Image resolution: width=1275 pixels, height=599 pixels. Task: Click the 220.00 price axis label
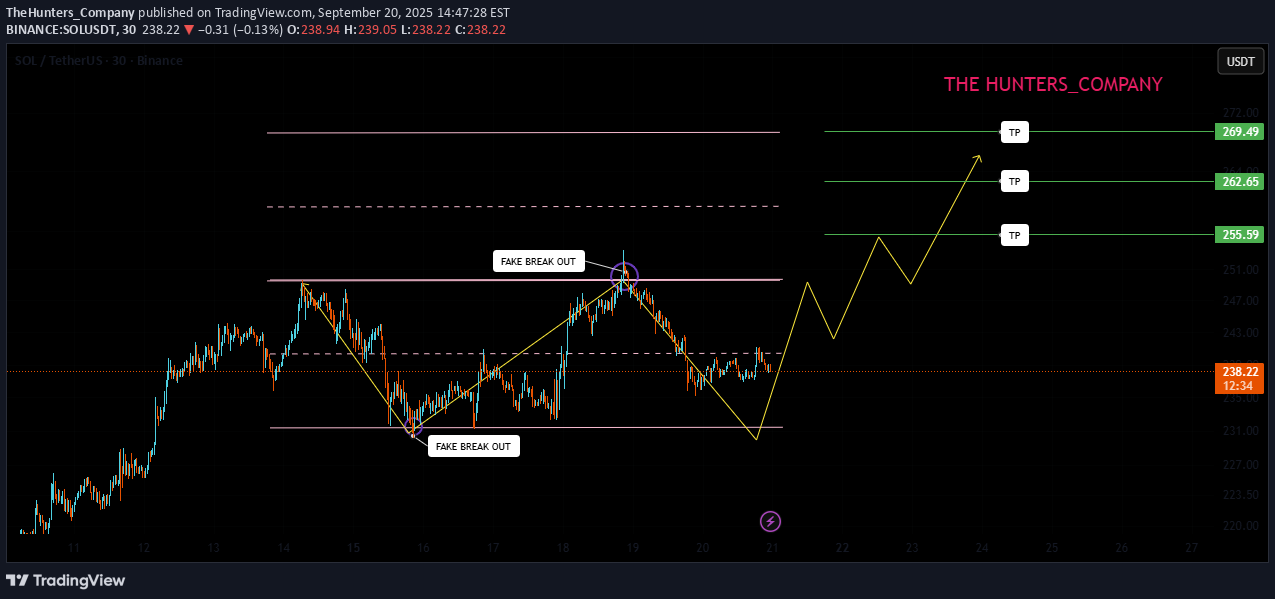[x=1239, y=526]
